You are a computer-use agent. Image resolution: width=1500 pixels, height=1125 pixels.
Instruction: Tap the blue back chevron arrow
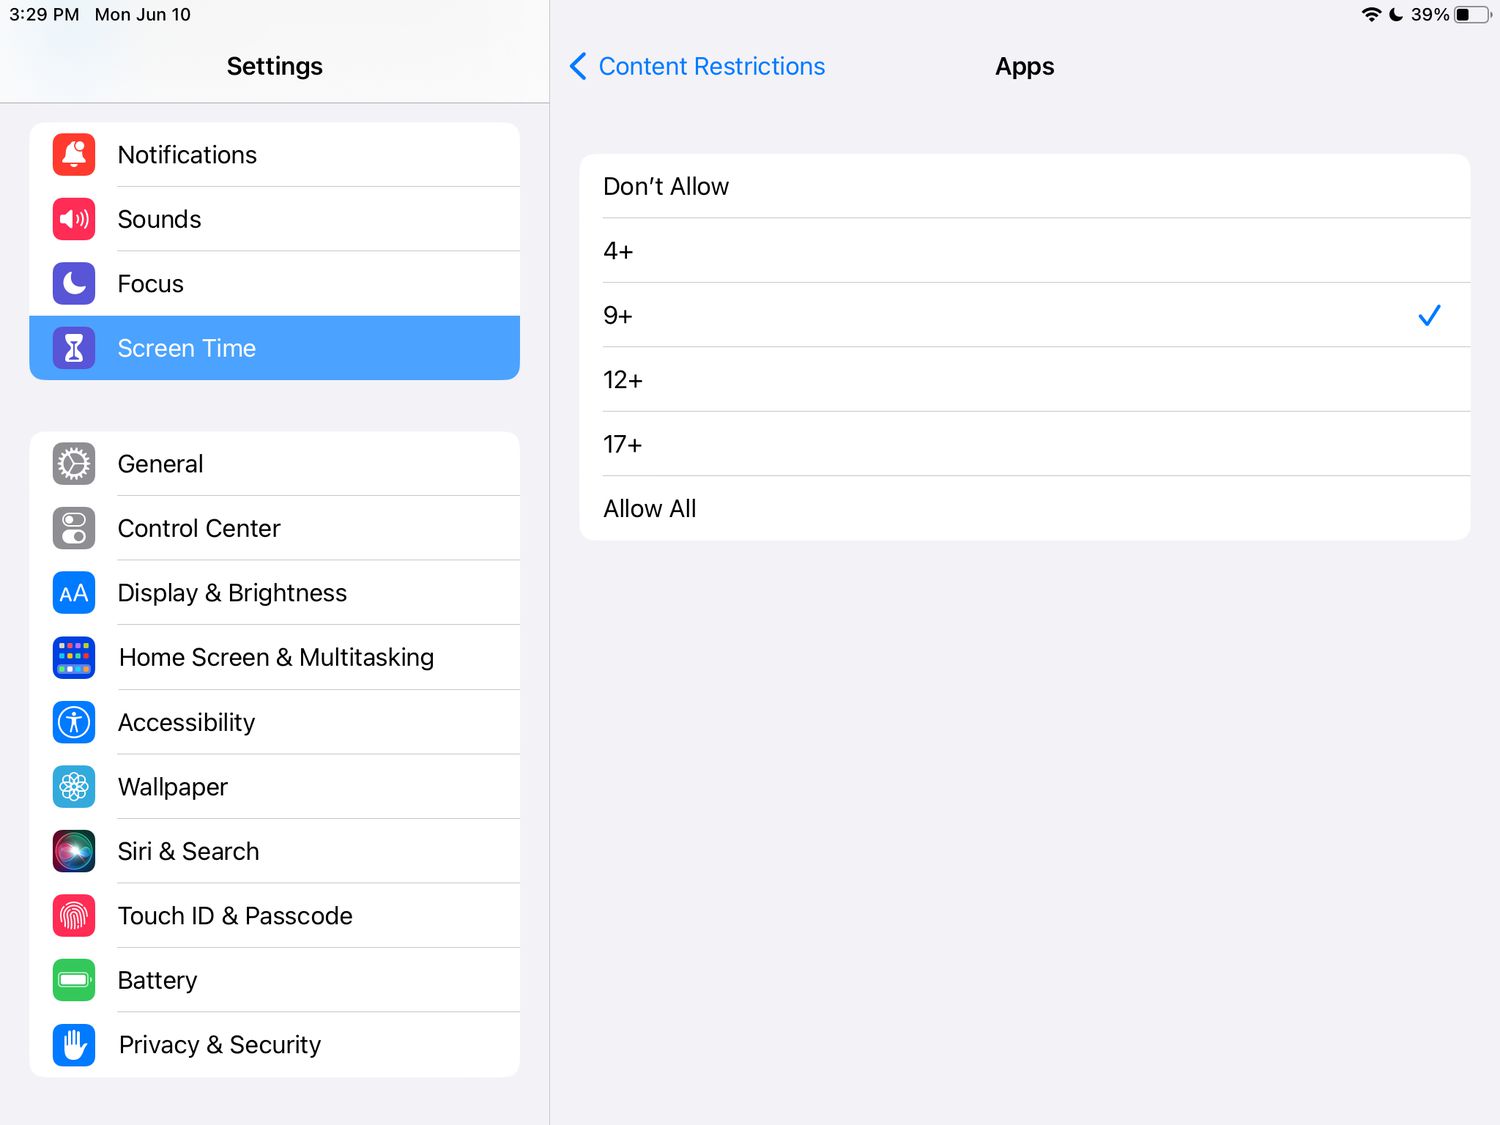578,67
